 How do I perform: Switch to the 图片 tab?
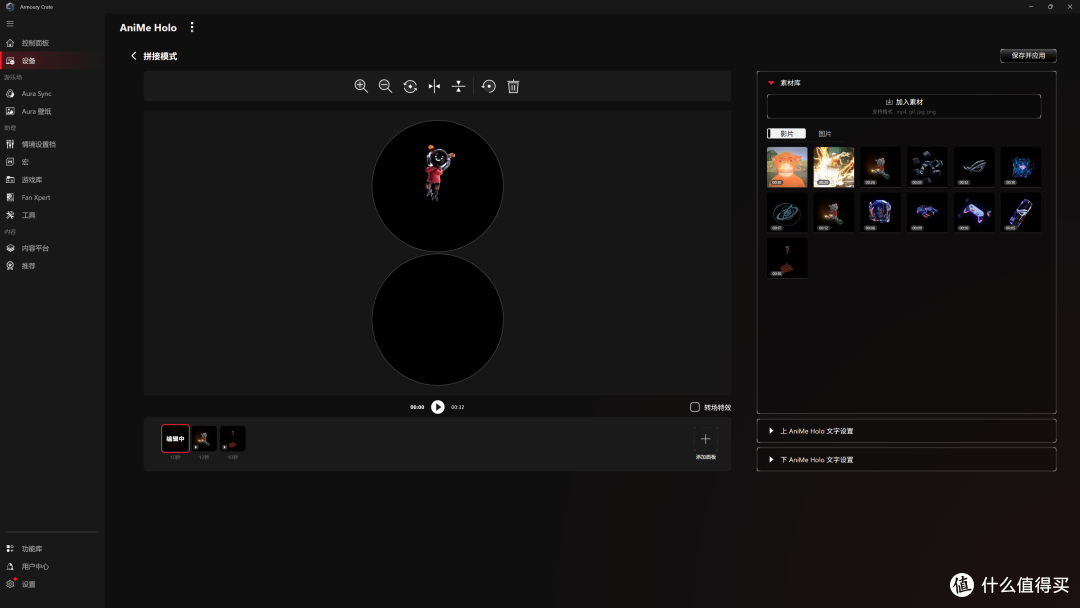825,134
